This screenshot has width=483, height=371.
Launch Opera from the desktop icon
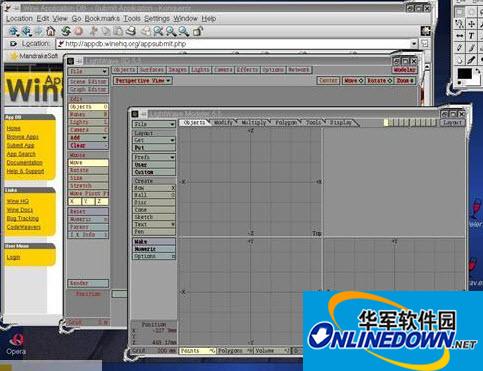pos(16,344)
